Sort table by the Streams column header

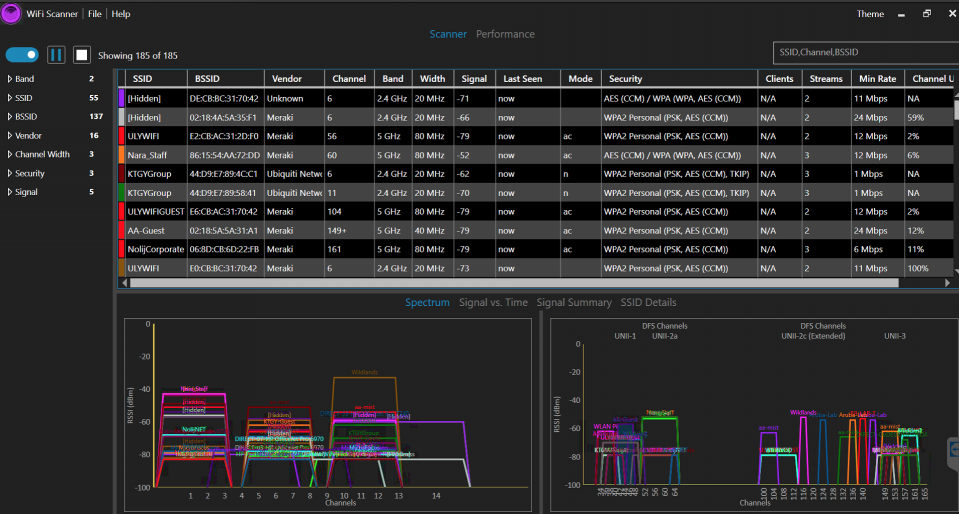tap(826, 78)
